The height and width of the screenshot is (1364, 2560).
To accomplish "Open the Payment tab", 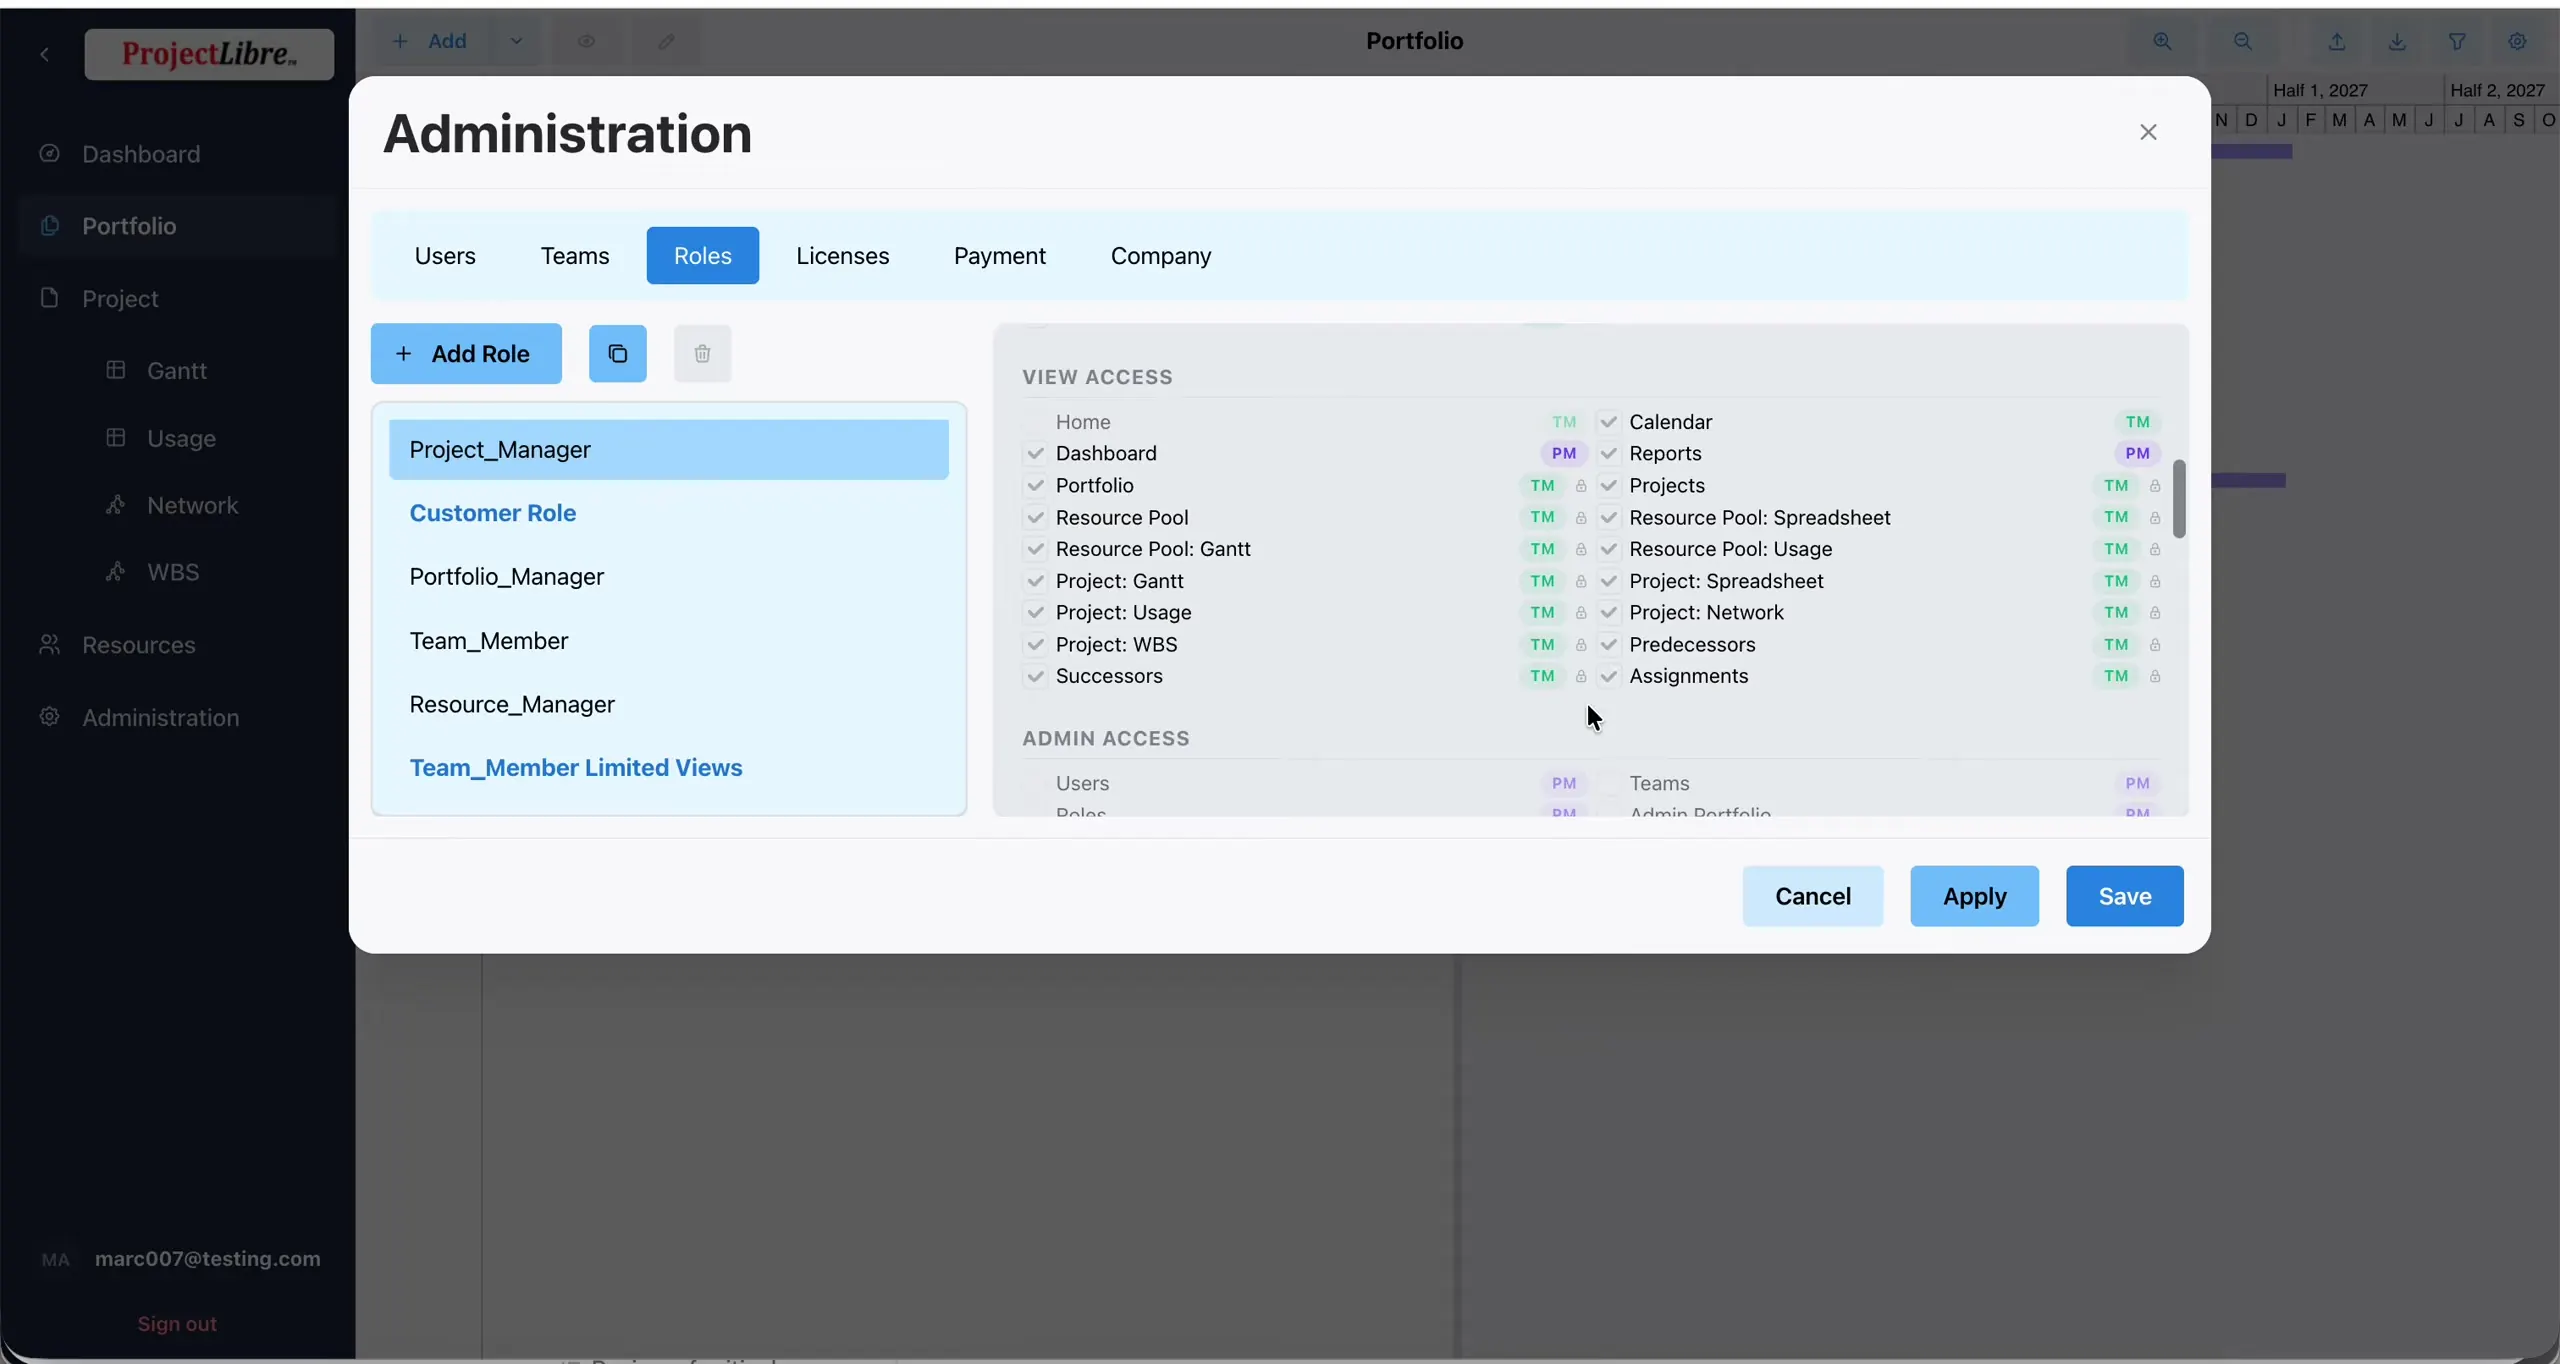I will point(999,256).
